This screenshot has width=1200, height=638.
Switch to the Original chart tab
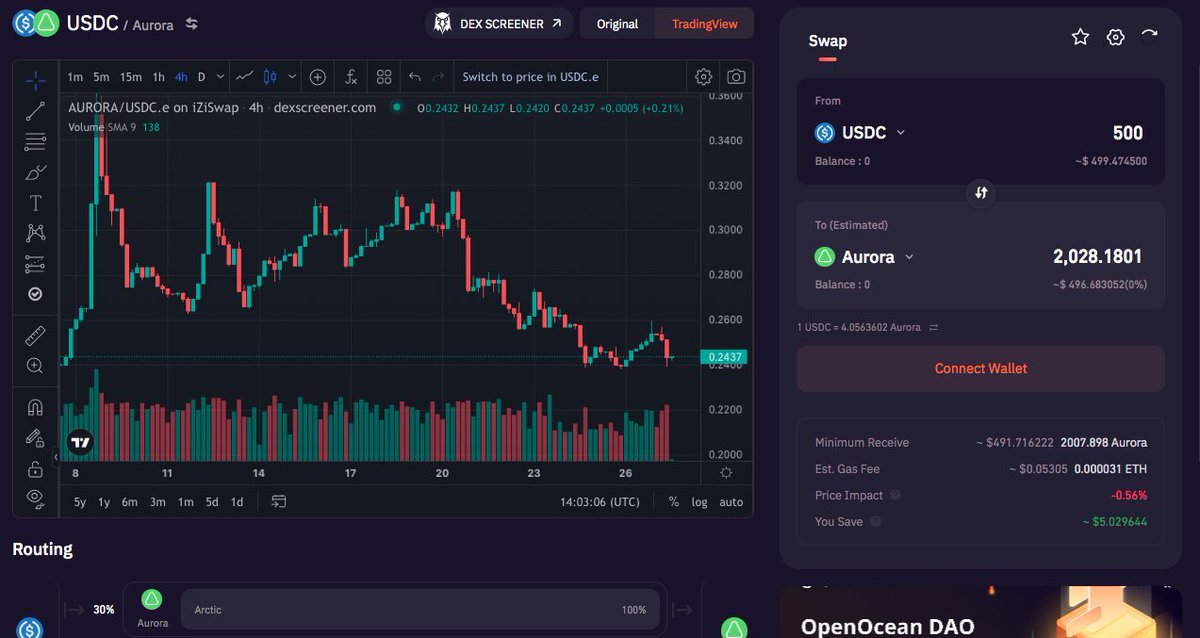click(x=617, y=23)
